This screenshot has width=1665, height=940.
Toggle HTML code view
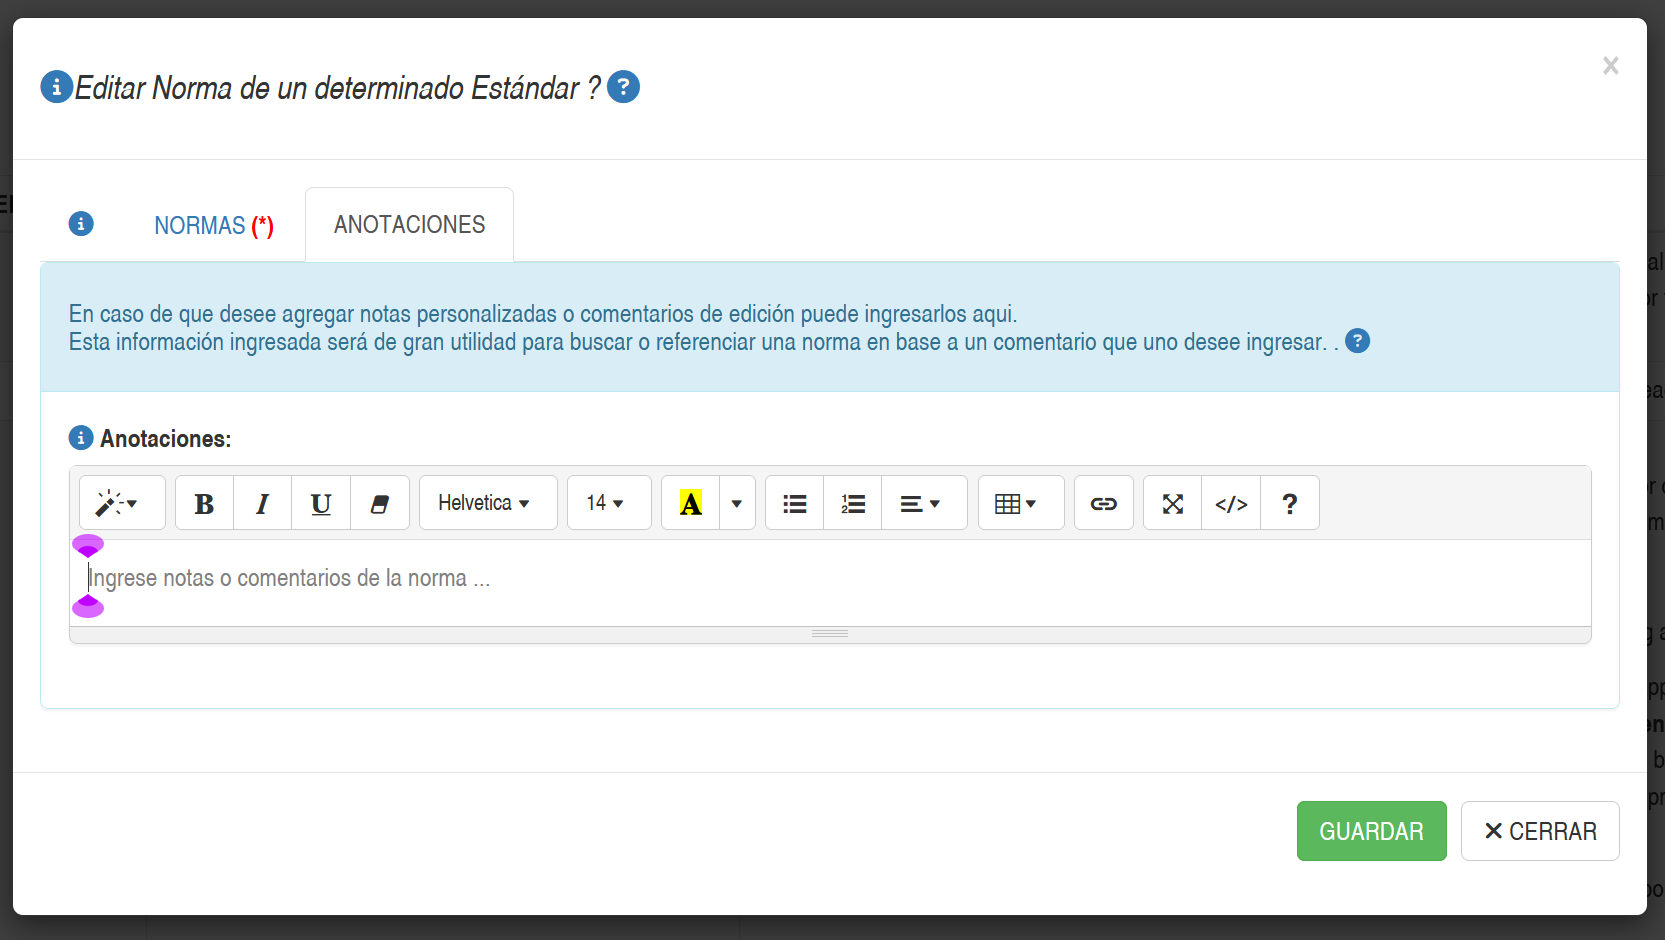click(1230, 503)
